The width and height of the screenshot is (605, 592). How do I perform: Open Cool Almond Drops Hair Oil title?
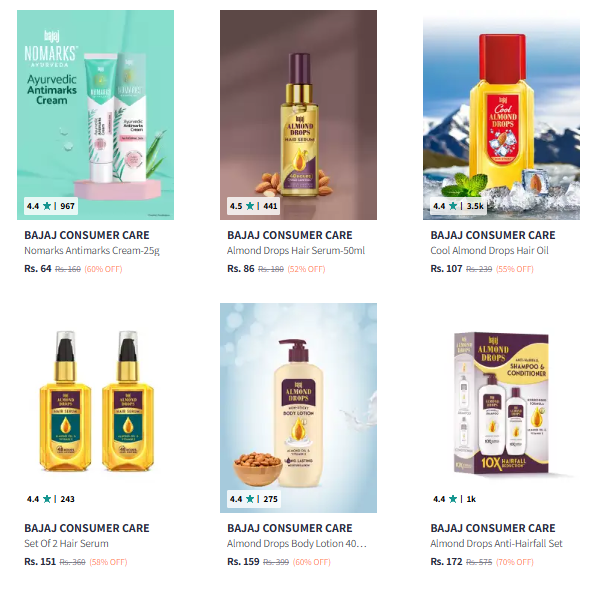pyautogui.click(x=489, y=251)
